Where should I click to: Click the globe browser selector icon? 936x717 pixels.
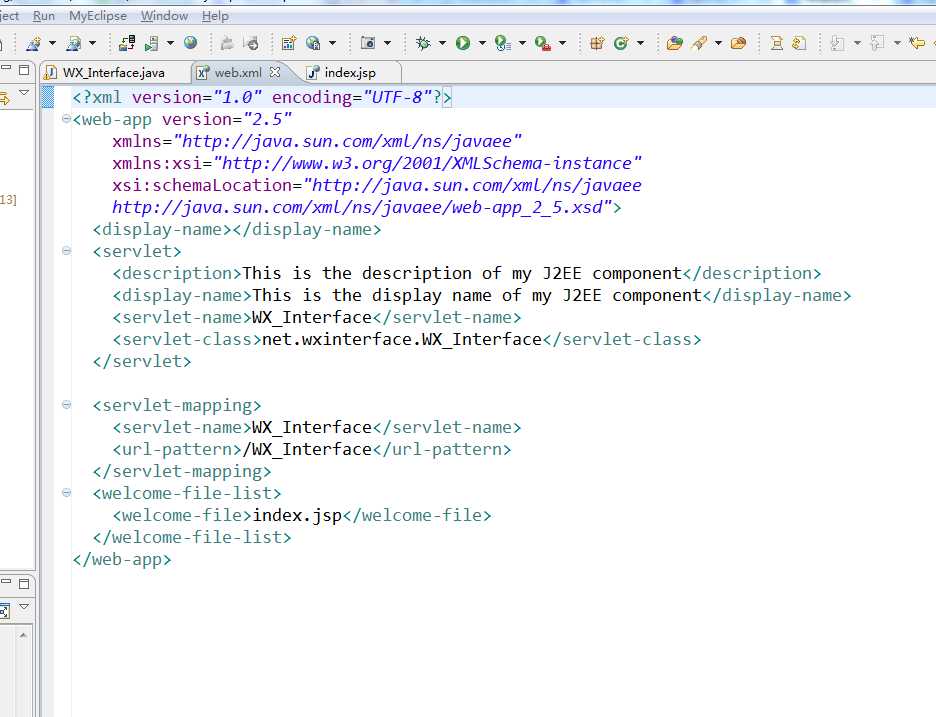point(313,43)
